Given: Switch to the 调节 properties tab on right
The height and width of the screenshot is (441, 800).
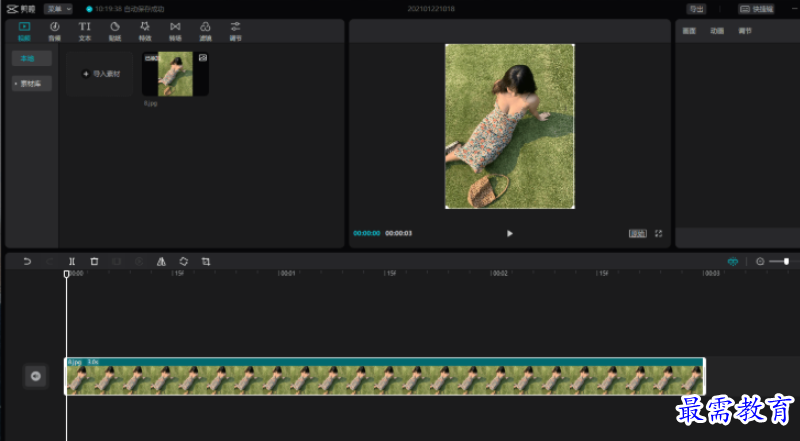Looking at the screenshot, I should (x=745, y=31).
